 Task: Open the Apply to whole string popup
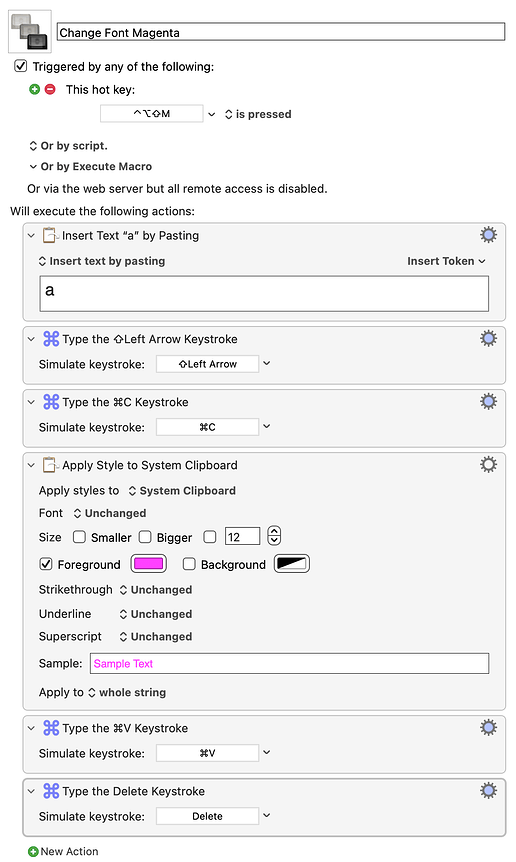[127, 692]
